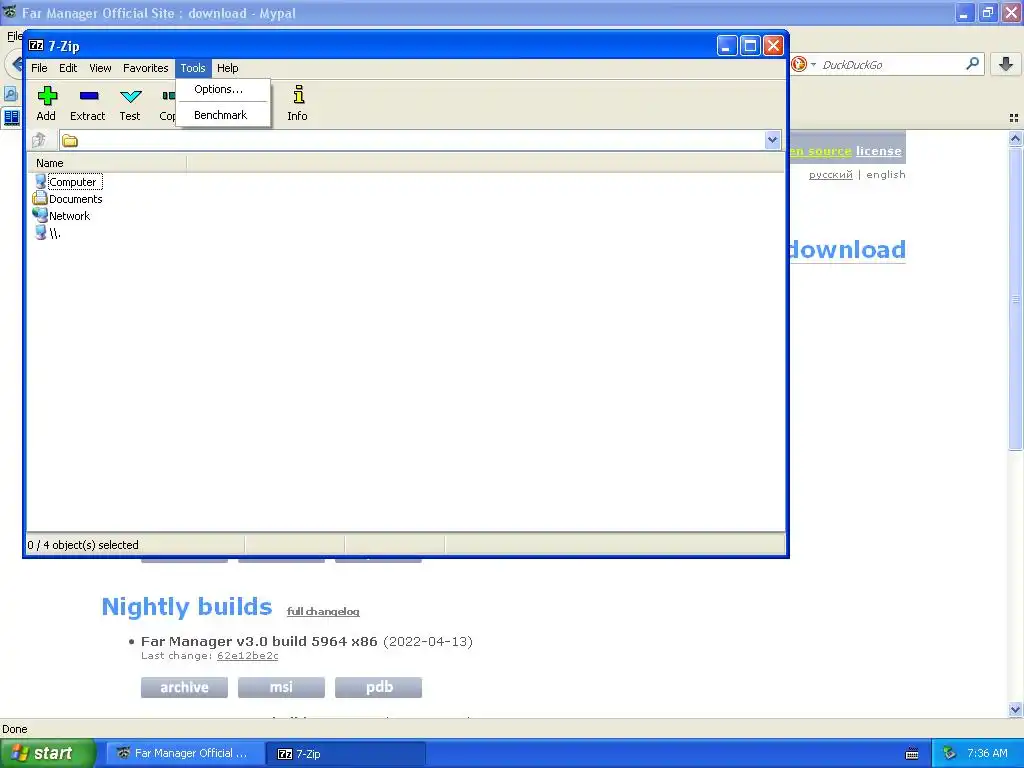Click the Windows start button
The height and width of the screenshot is (768, 1024).
(x=48, y=754)
